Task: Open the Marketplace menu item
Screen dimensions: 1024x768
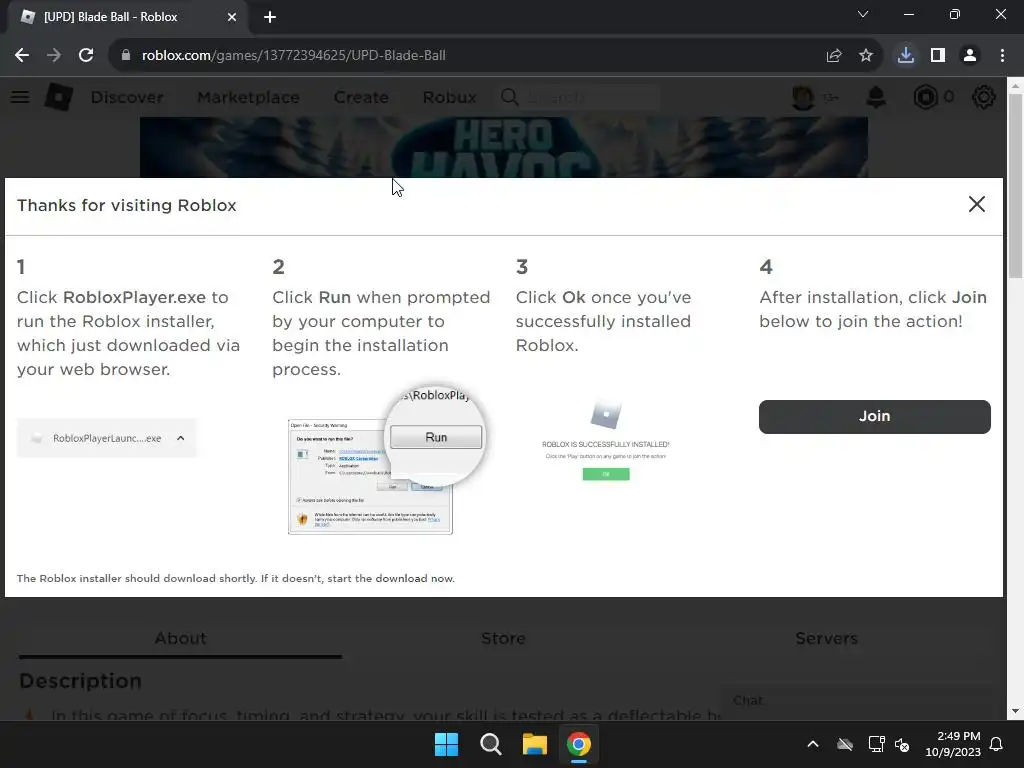Action: click(248, 97)
